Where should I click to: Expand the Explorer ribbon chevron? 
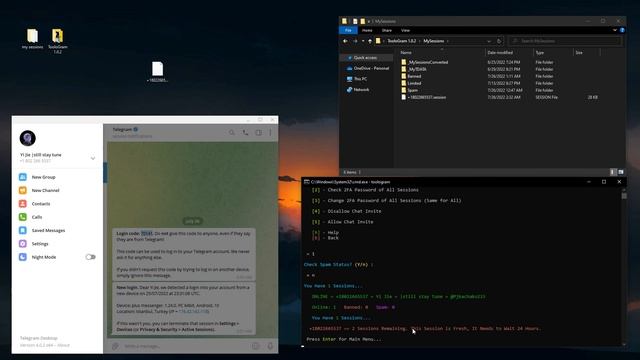click(x=615, y=30)
